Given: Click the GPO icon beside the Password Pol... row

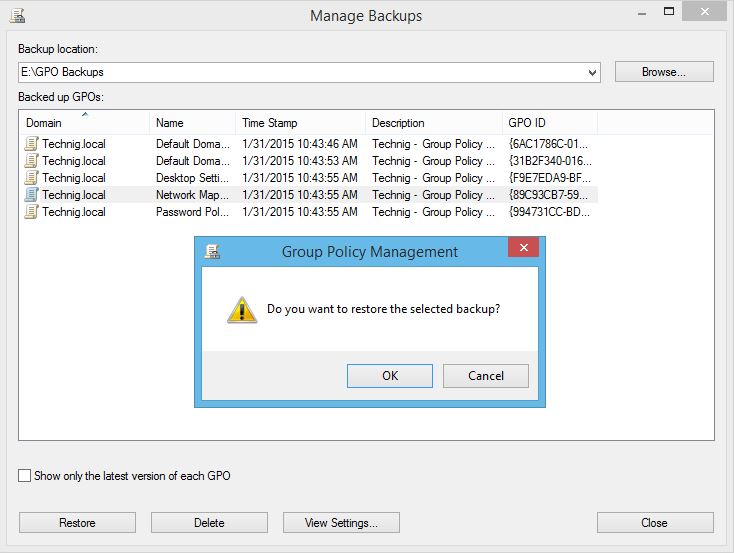Looking at the screenshot, I should (x=31, y=212).
